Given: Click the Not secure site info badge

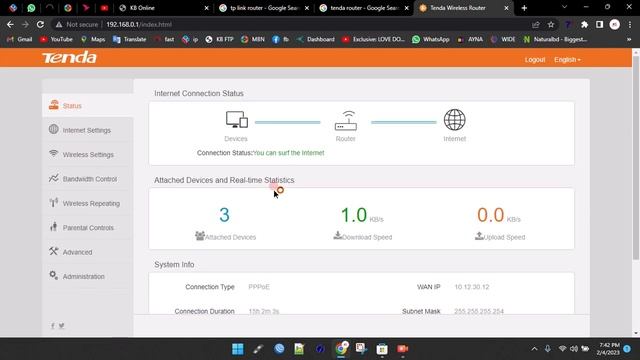Looking at the screenshot, I should click(x=77, y=24).
